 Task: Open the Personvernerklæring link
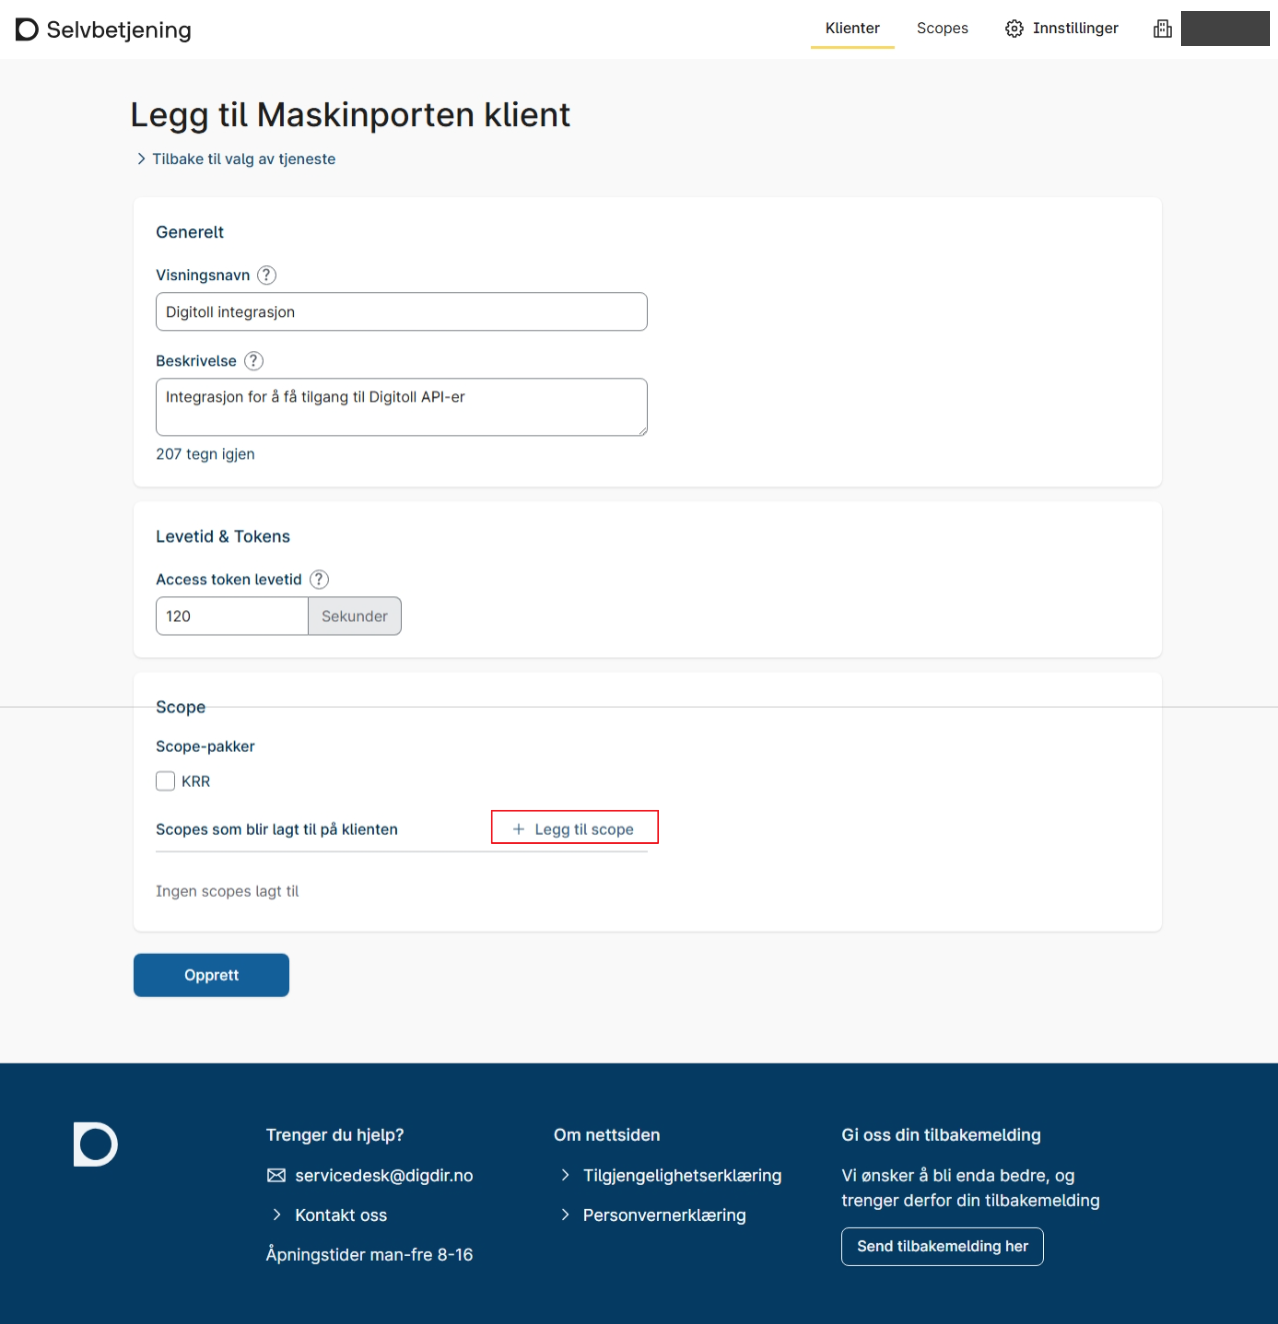[x=664, y=1215]
